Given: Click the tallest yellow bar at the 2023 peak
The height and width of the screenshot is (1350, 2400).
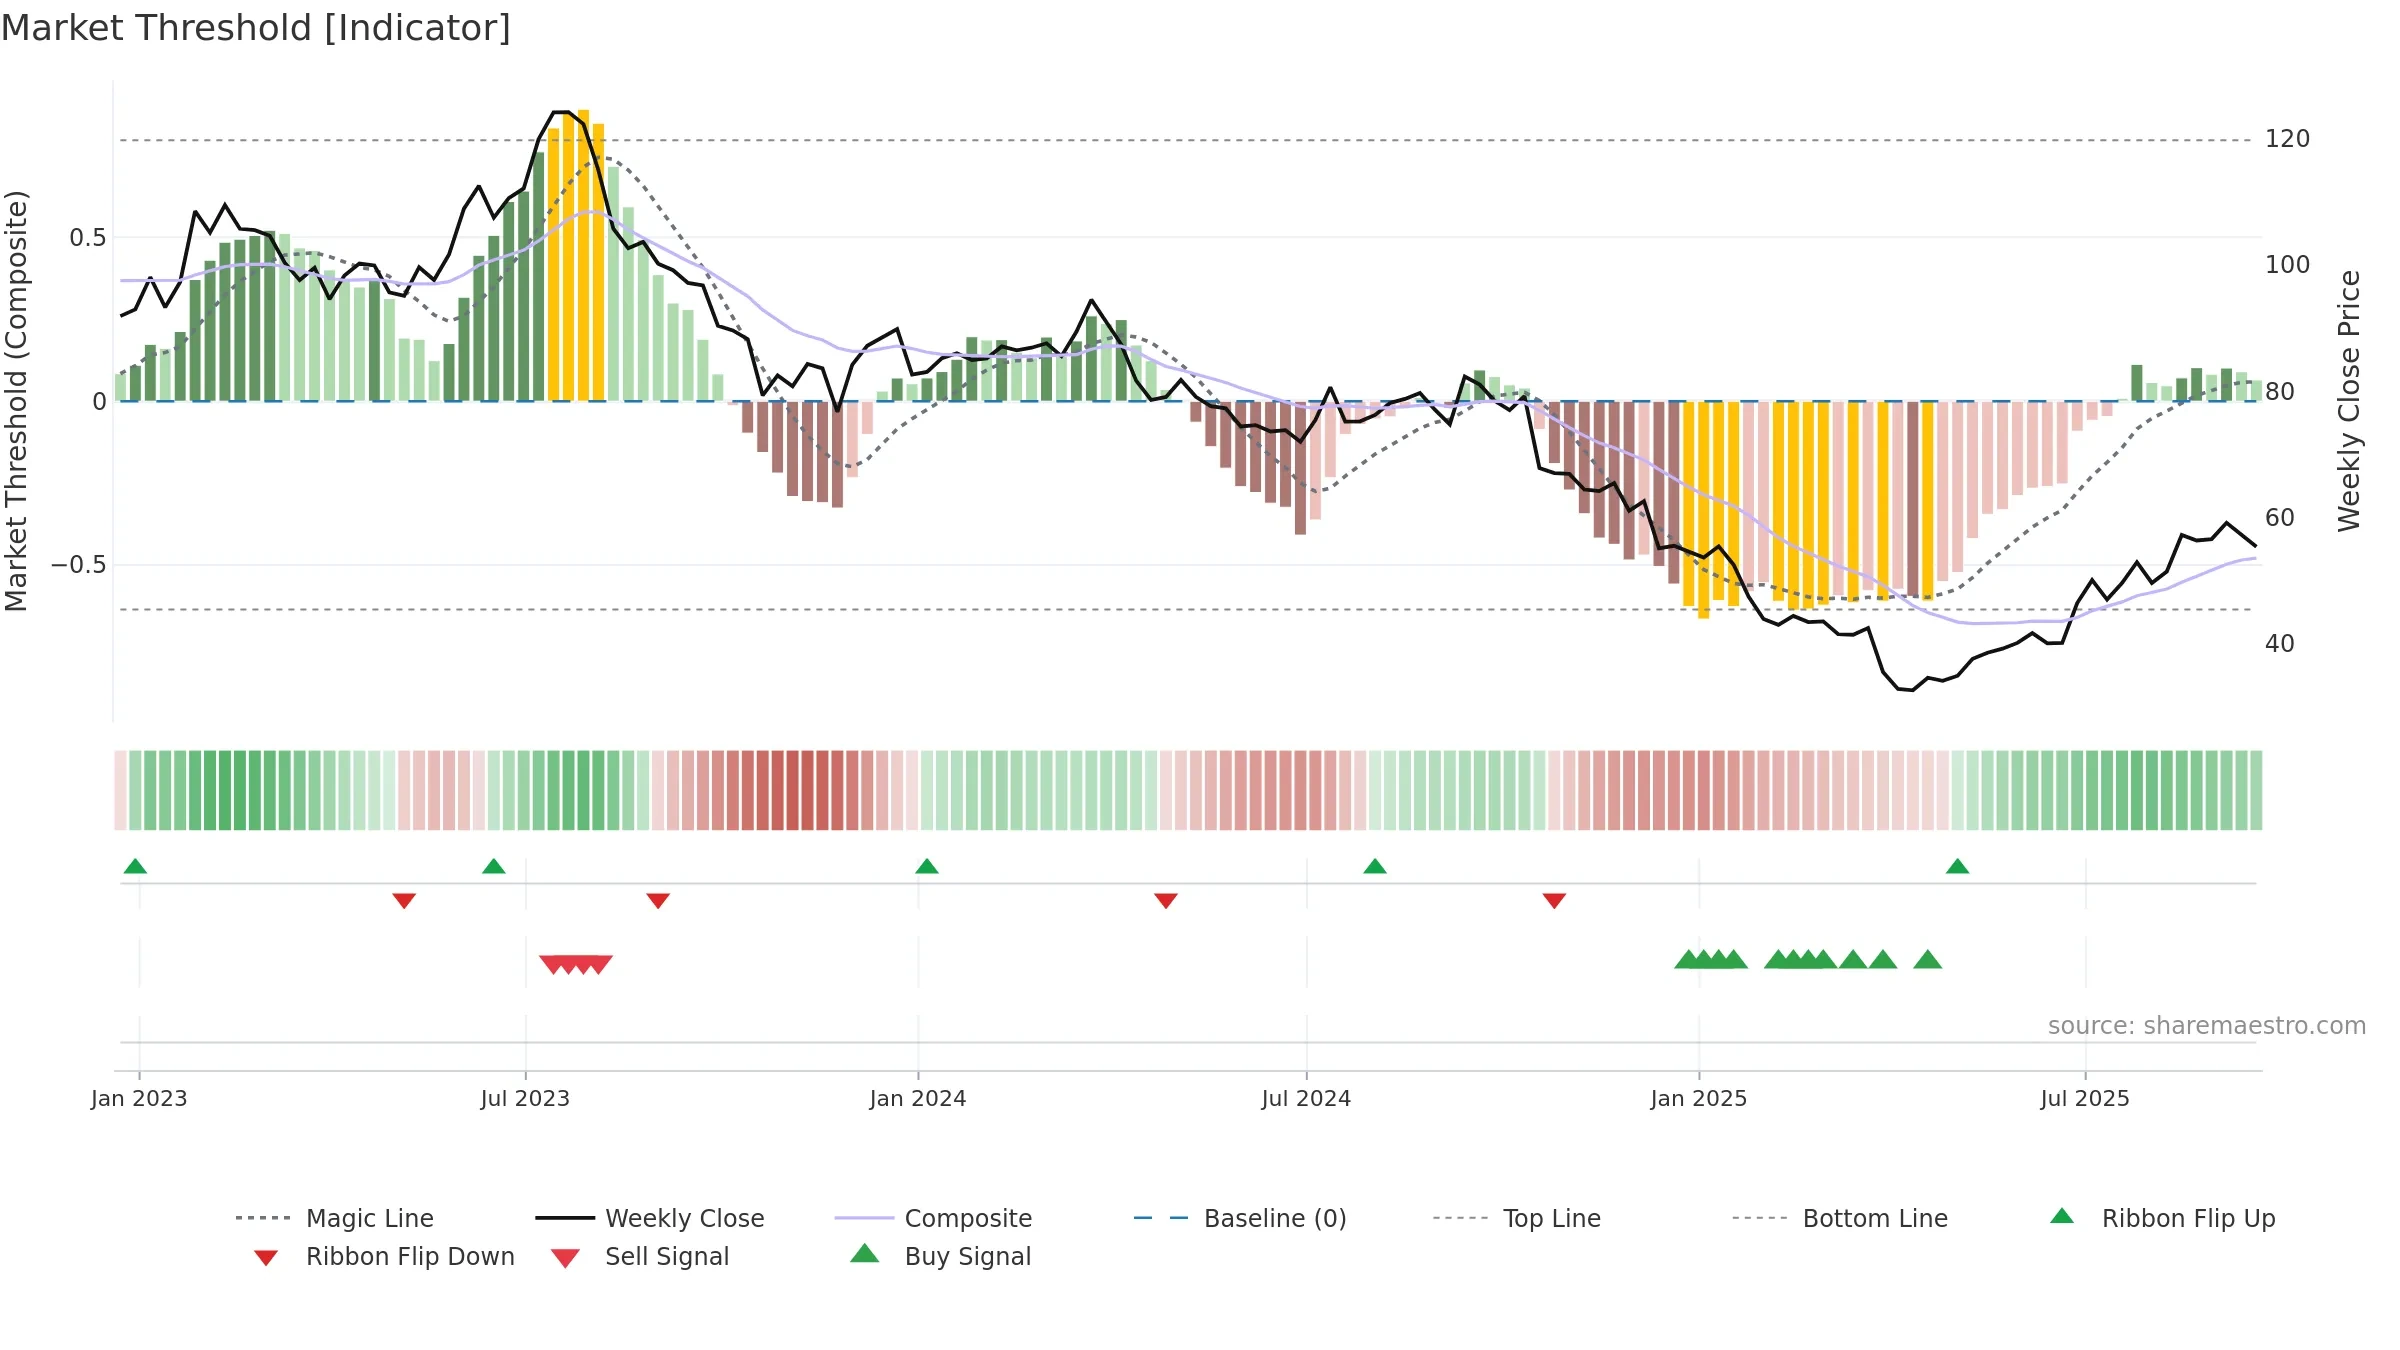Looking at the screenshot, I should click(x=583, y=255).
